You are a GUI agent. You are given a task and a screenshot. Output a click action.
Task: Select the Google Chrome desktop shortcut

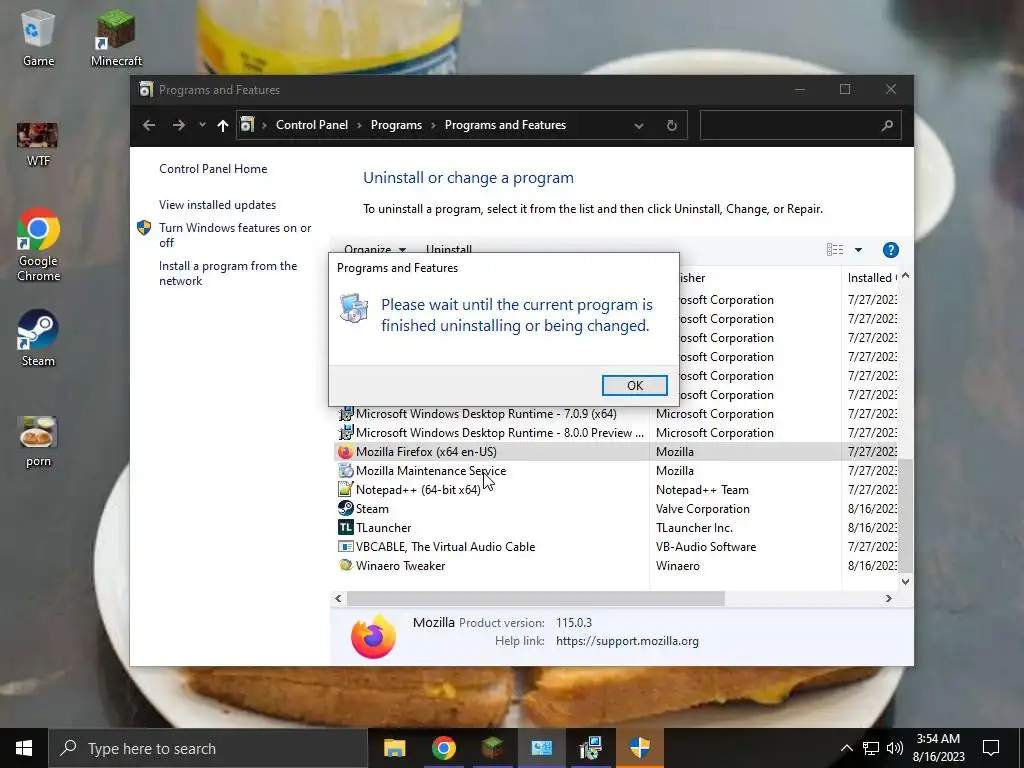coord(38,245)
